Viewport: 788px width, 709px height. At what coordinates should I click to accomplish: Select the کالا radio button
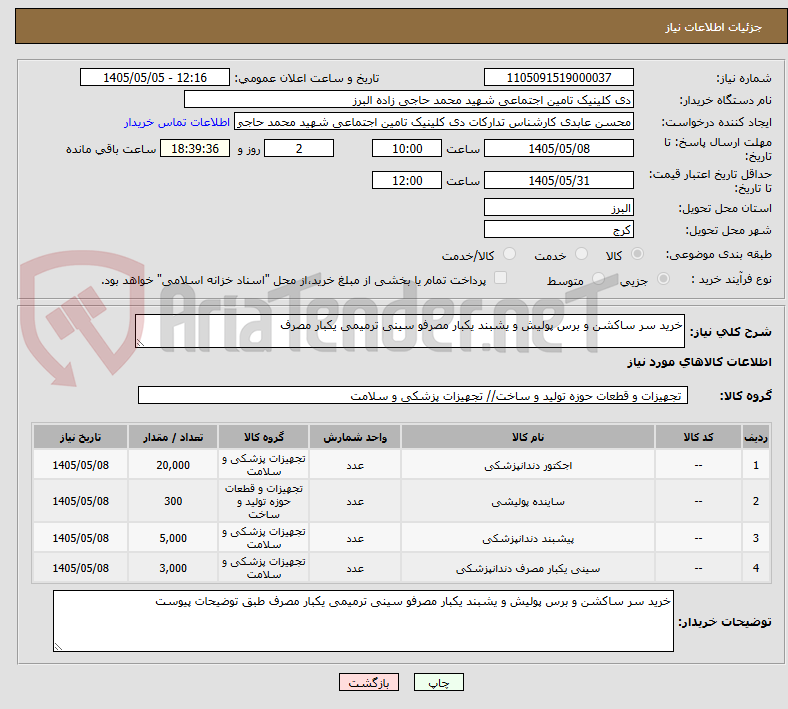coord(637,254)
